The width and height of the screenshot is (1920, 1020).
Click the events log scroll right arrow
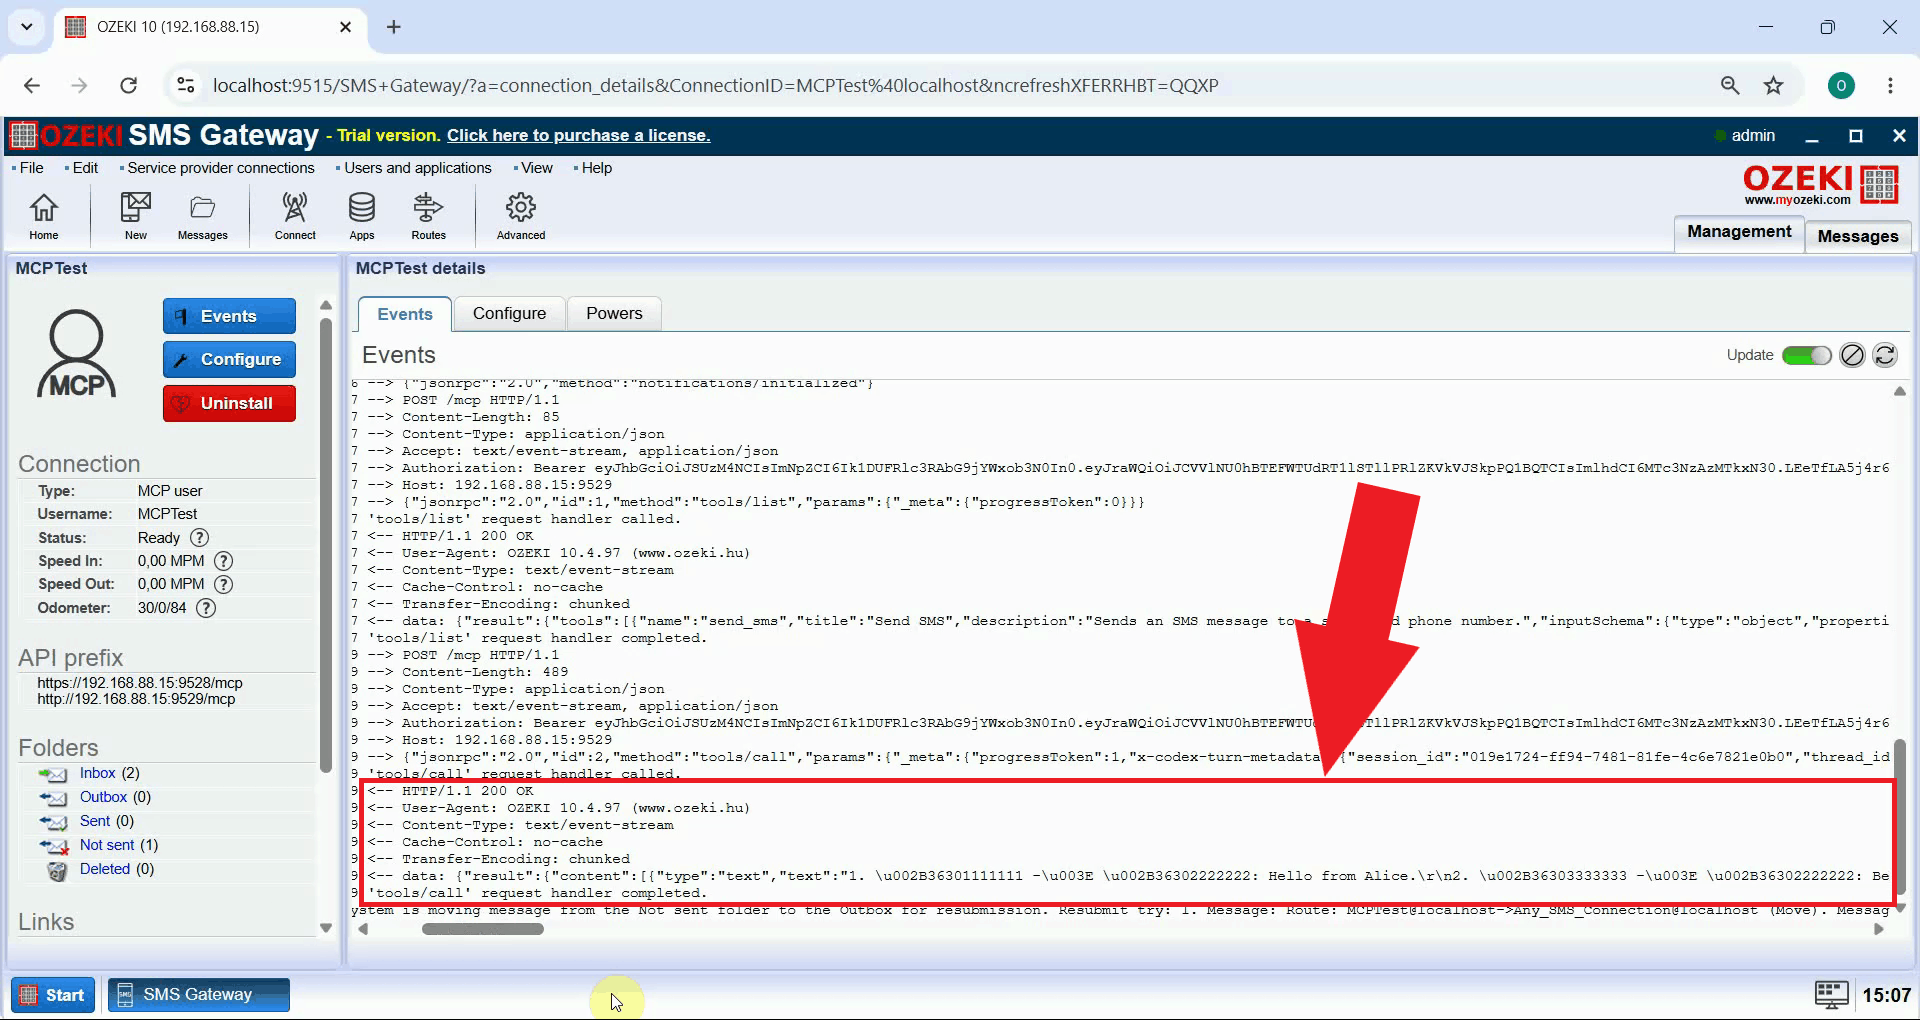[1878, 929]
